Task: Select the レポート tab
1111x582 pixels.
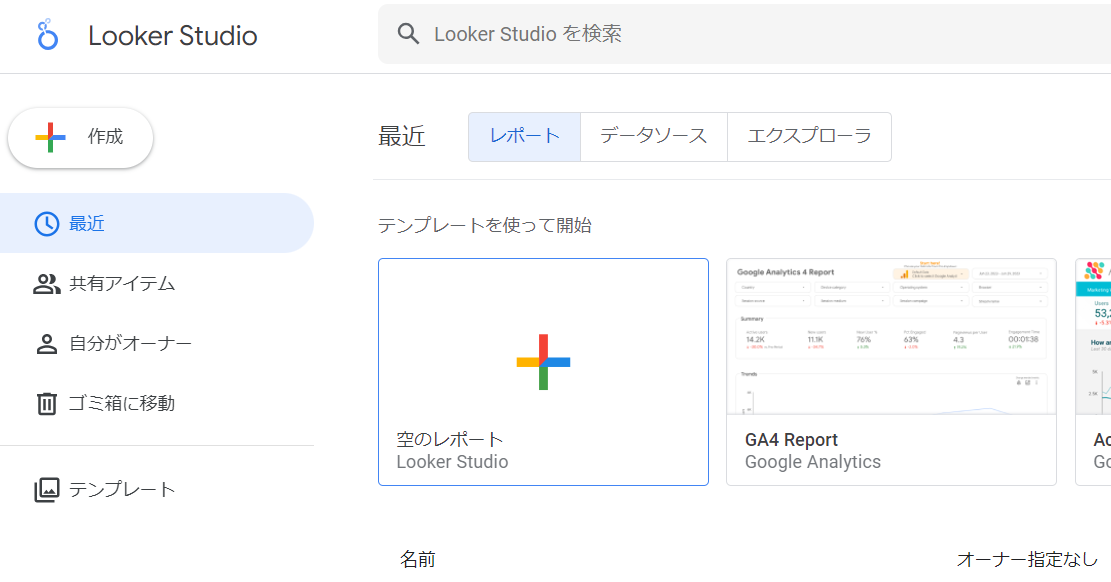Action: 524,136
